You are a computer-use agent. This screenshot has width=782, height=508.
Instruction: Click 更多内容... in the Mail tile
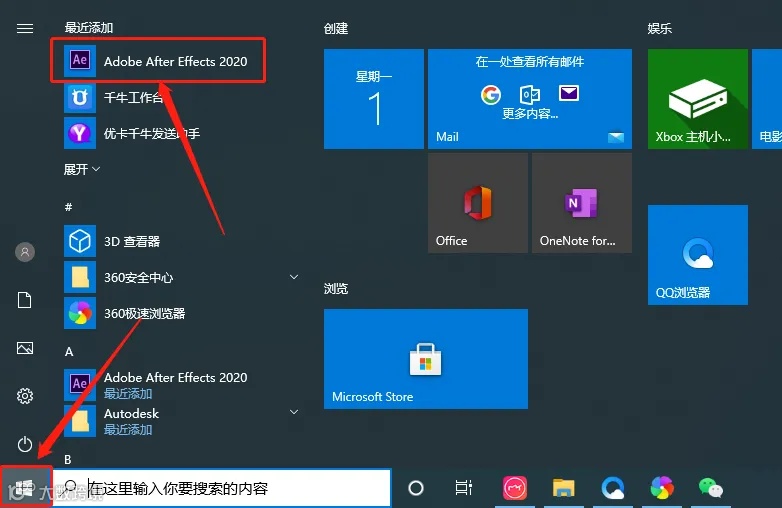(x=530, y=114)
